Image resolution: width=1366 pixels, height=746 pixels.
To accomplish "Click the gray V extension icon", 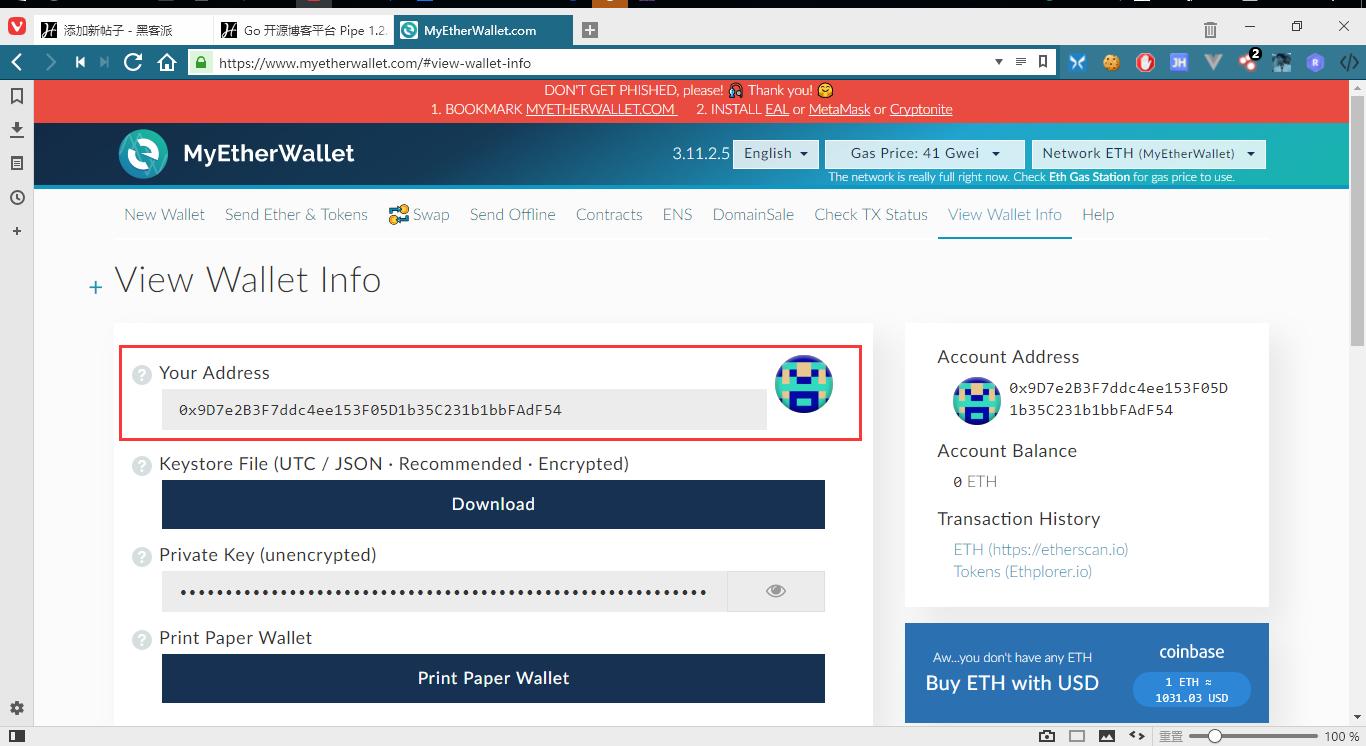I will click(1214, 62).
